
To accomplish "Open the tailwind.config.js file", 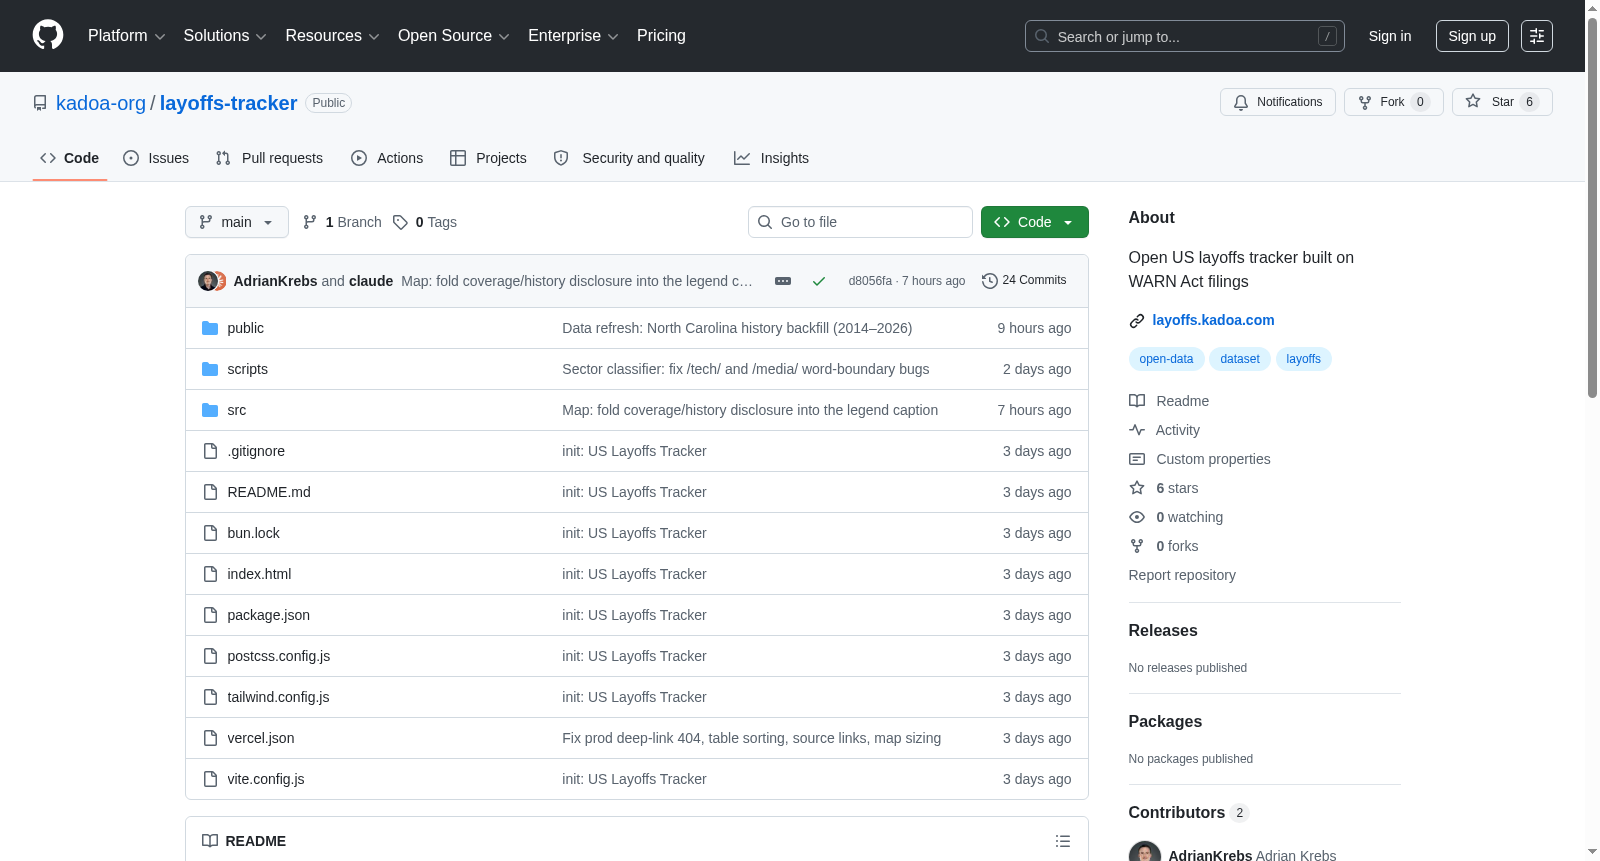I will pos(278,697).
